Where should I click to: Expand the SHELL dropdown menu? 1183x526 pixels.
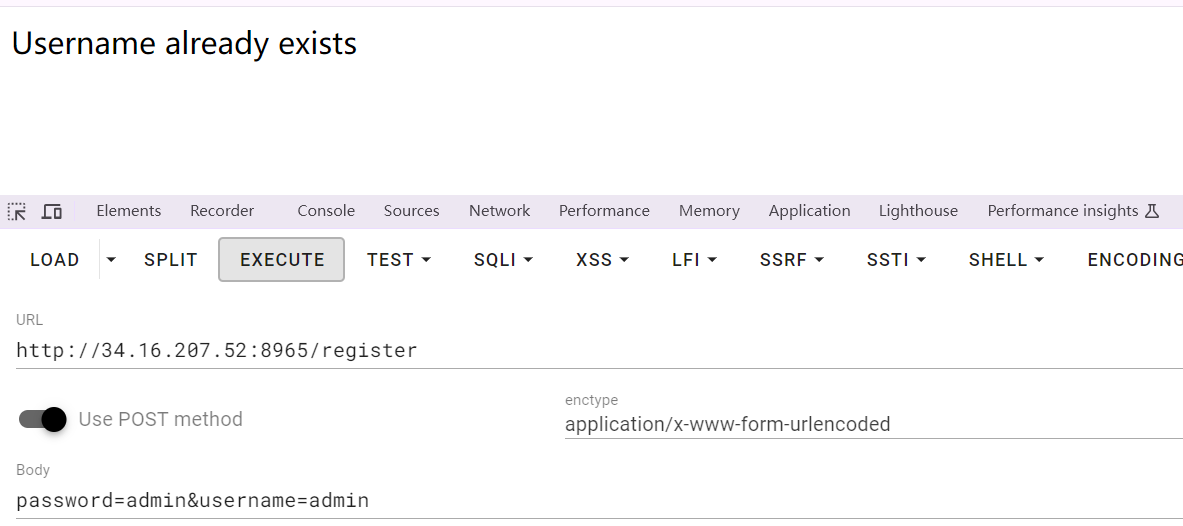click(x=1006, y=260)
